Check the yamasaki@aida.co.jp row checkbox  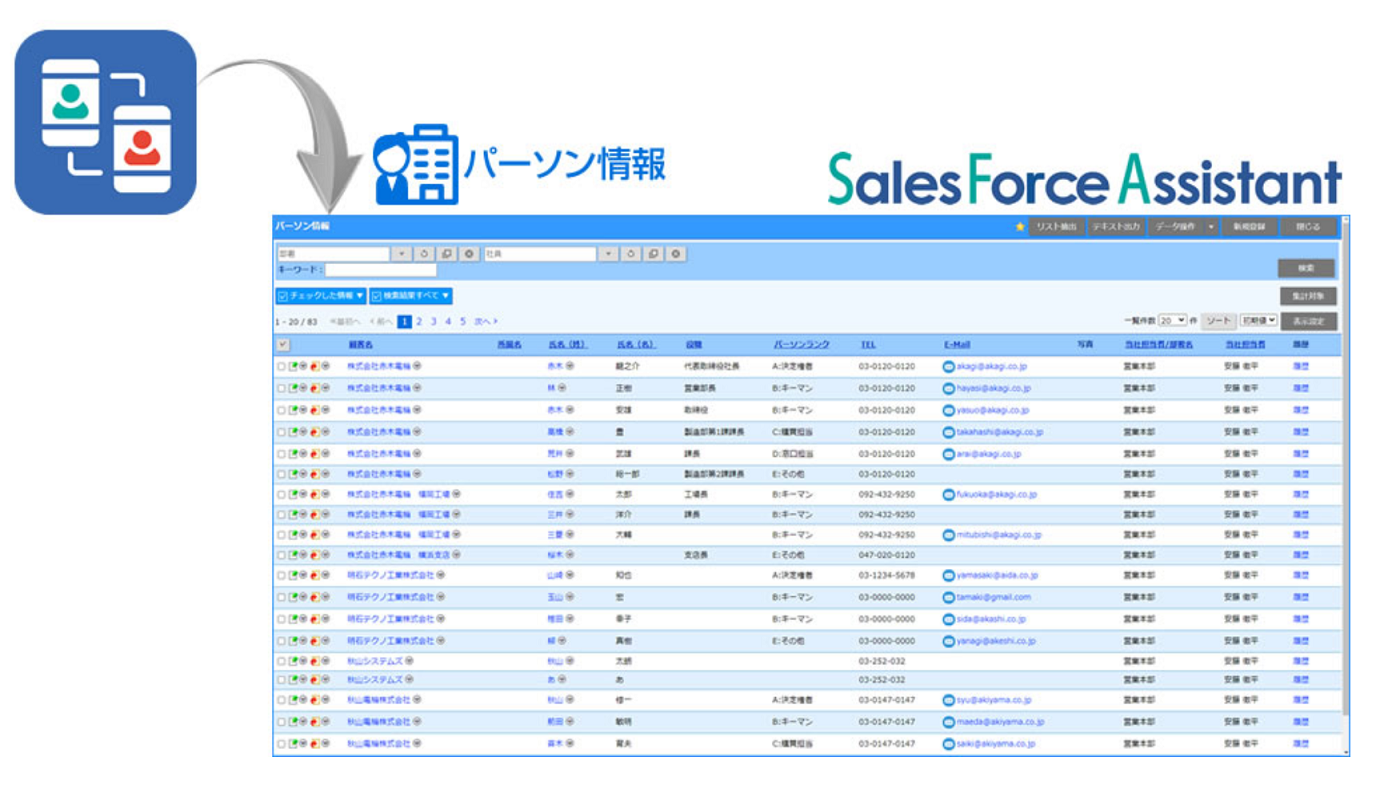coord(282,576)
